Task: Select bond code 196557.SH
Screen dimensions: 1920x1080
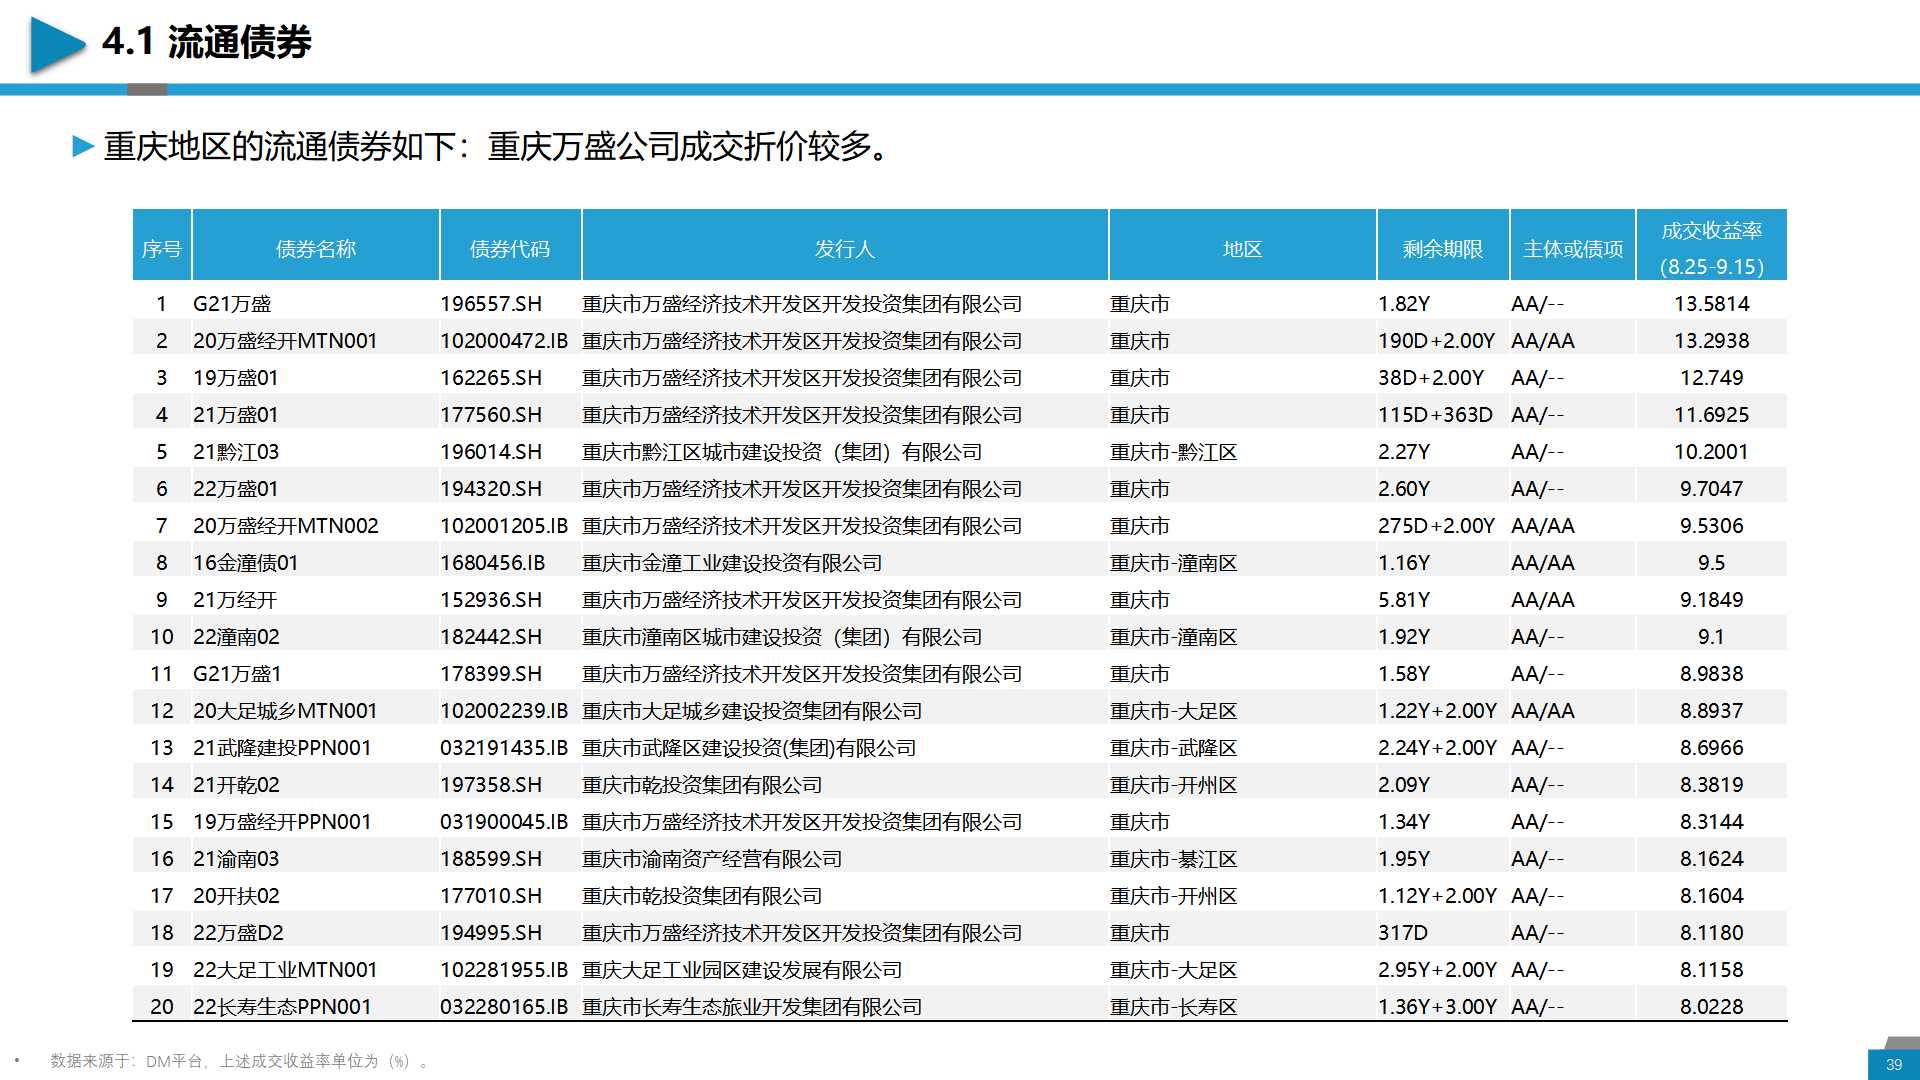Action: [x=491, y=304]
